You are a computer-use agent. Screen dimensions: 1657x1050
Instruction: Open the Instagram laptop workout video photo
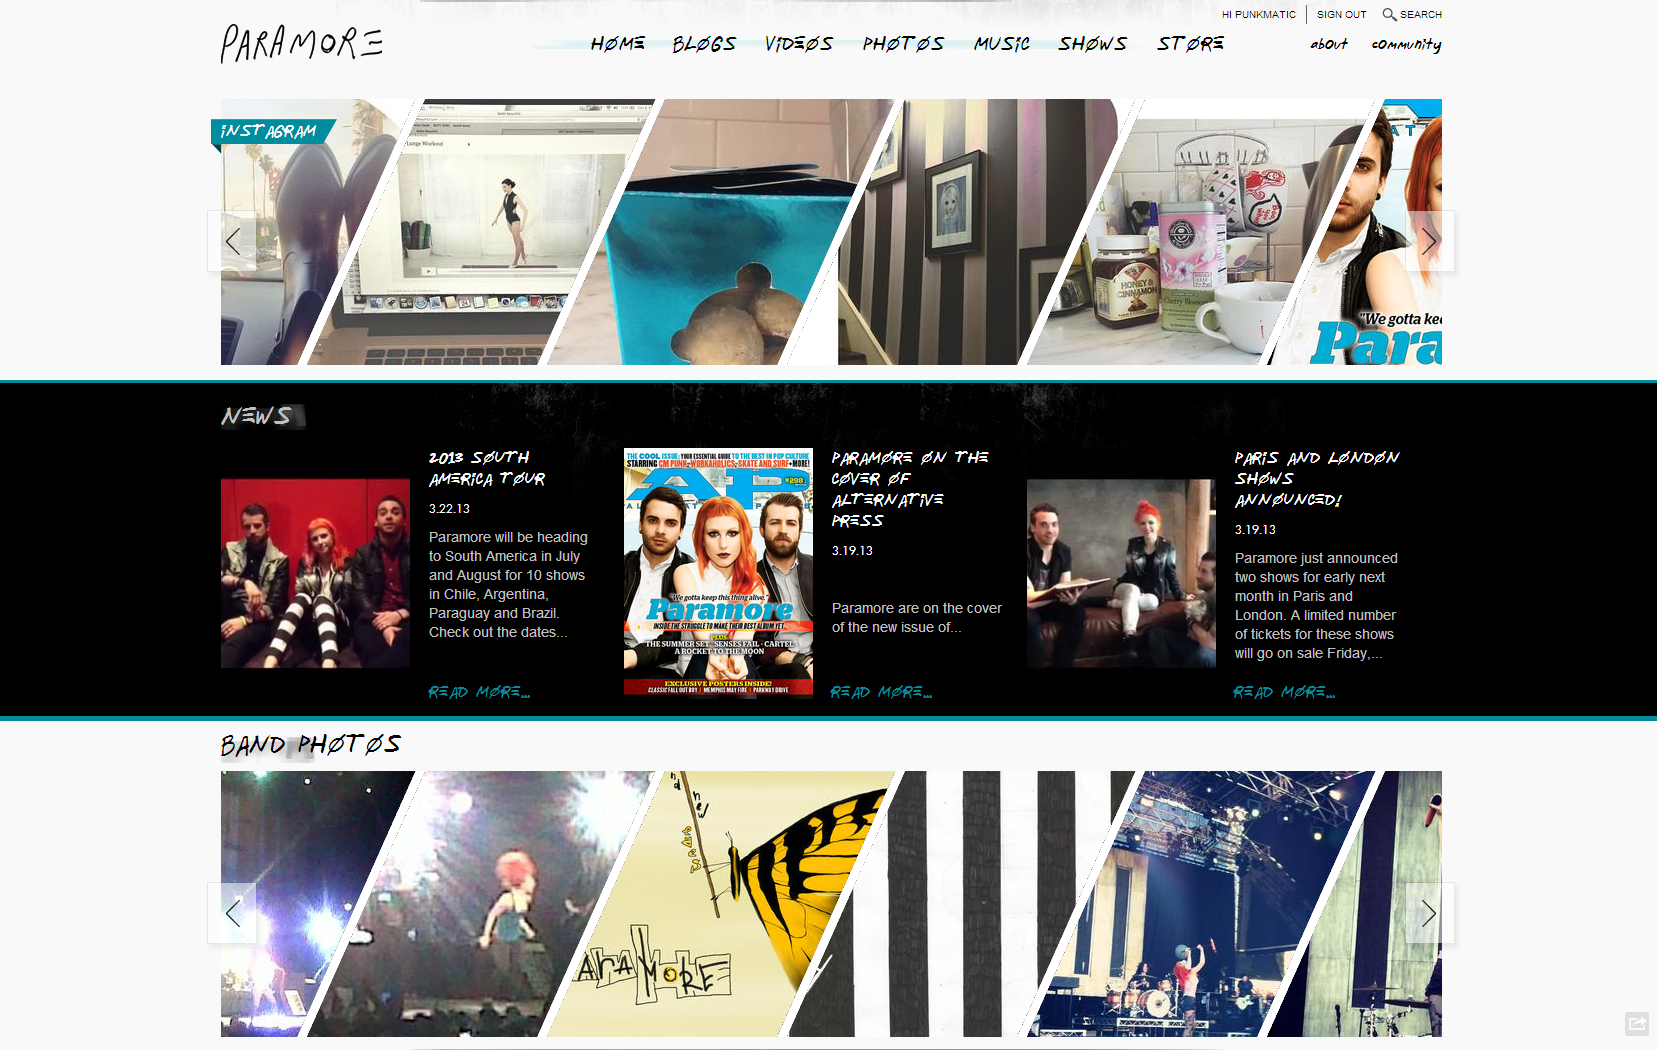483,232
